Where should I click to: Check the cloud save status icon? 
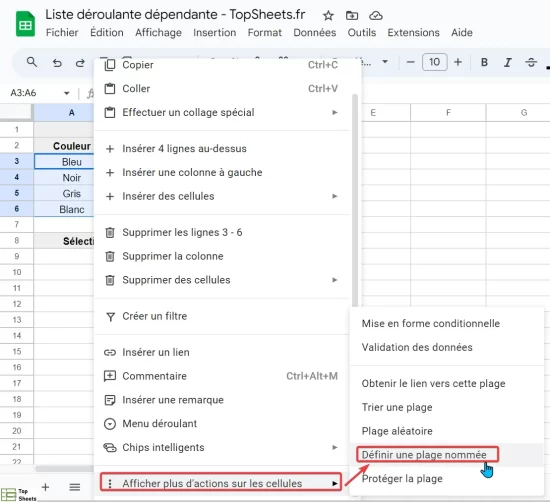tap(376, 16)
